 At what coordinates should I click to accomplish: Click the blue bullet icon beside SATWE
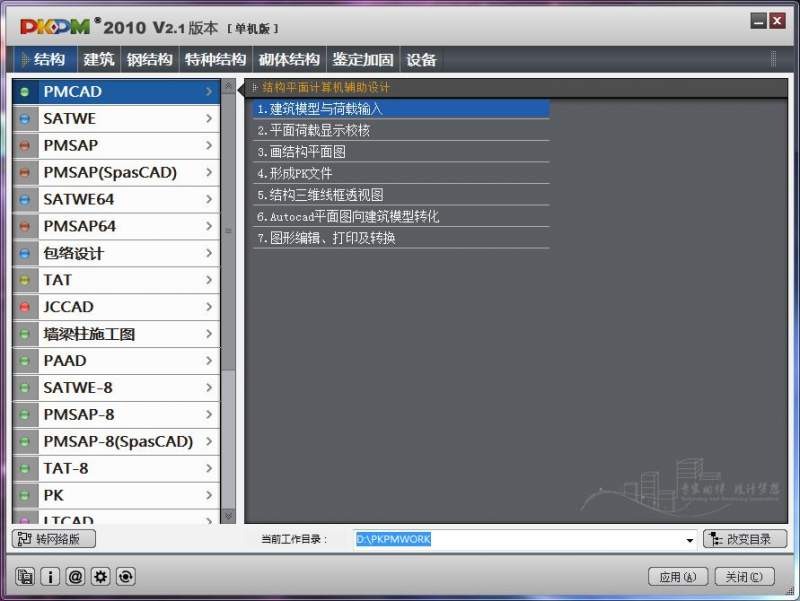[24, 119]
